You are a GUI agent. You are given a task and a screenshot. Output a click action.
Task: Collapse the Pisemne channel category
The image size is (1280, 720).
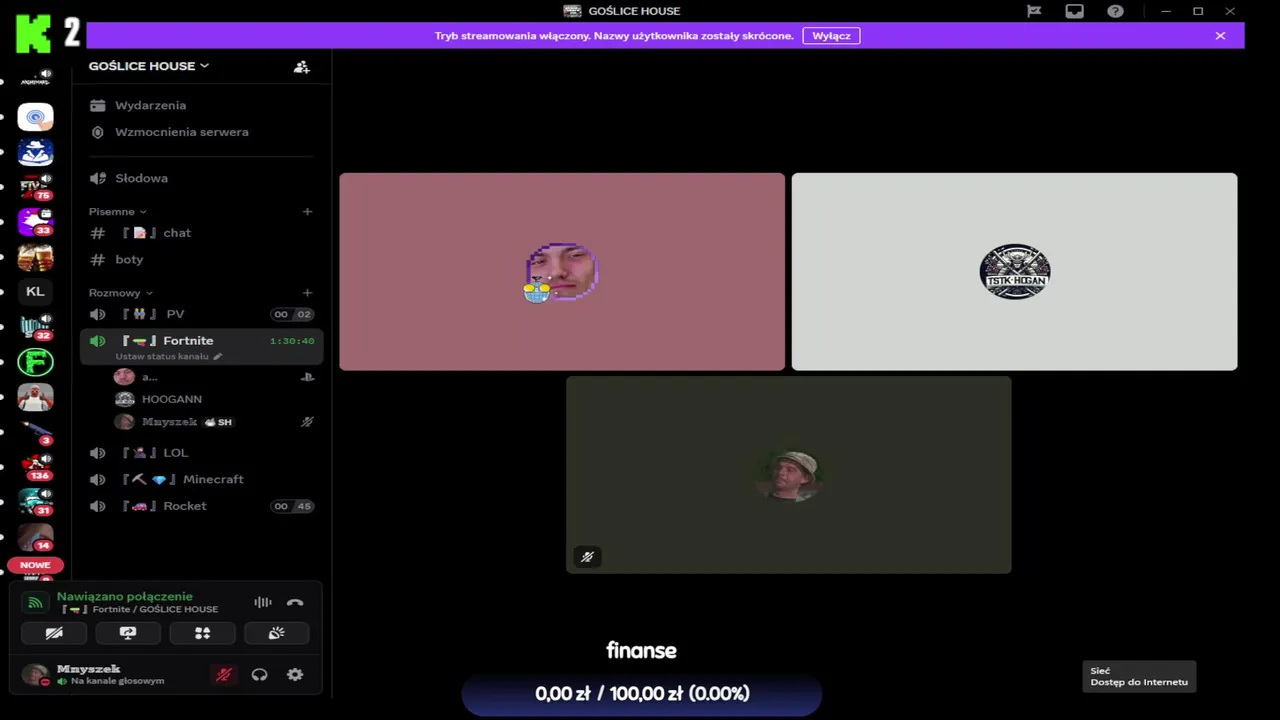tap(117, 211)
